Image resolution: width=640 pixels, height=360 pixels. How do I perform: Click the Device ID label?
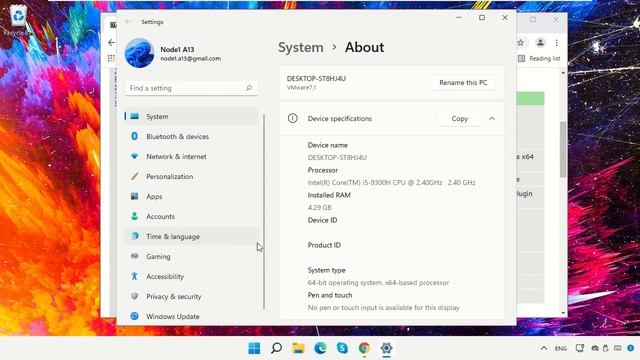[322, 220]
